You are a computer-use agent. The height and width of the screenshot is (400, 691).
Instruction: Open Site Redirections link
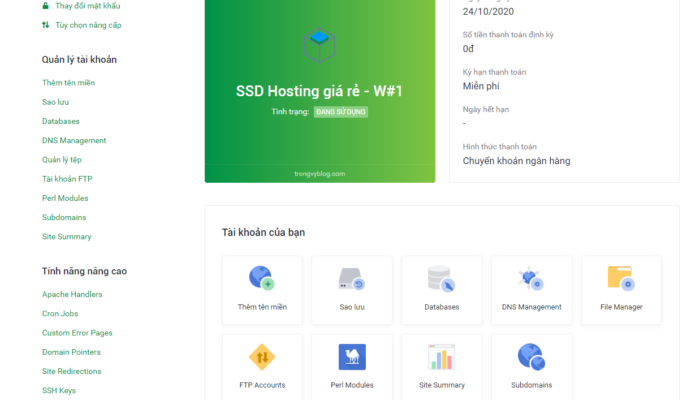(x=71, y=371)
